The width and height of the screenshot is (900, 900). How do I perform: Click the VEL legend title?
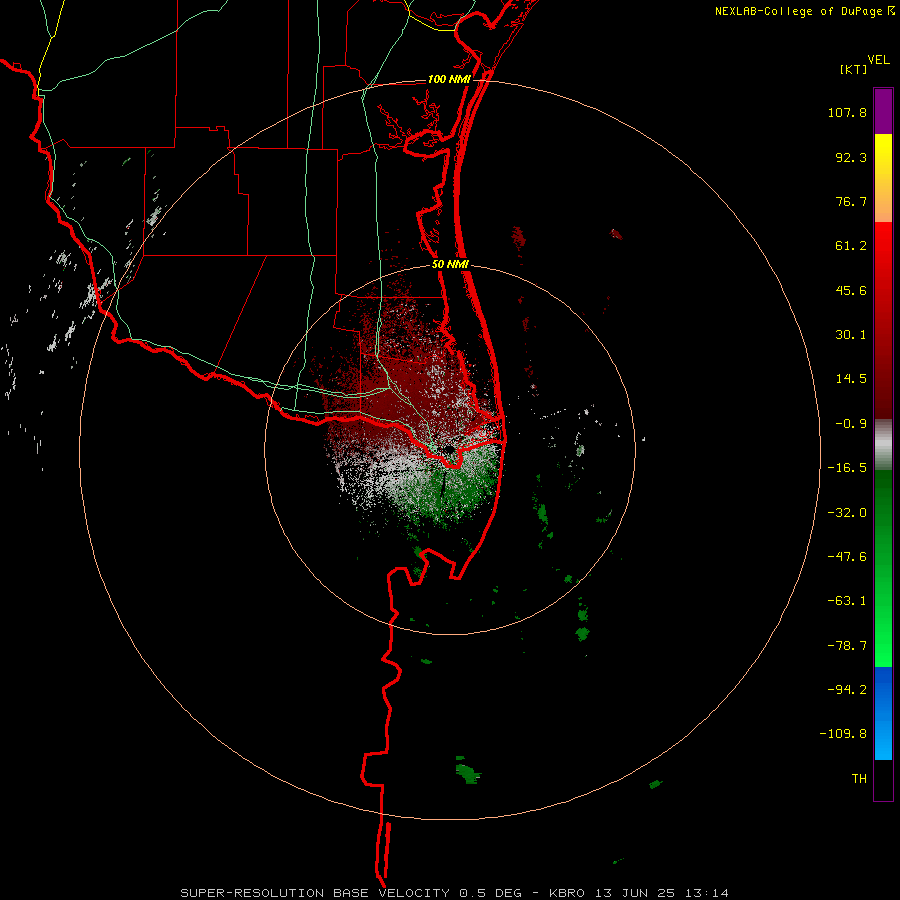click(x=878, y=60)
